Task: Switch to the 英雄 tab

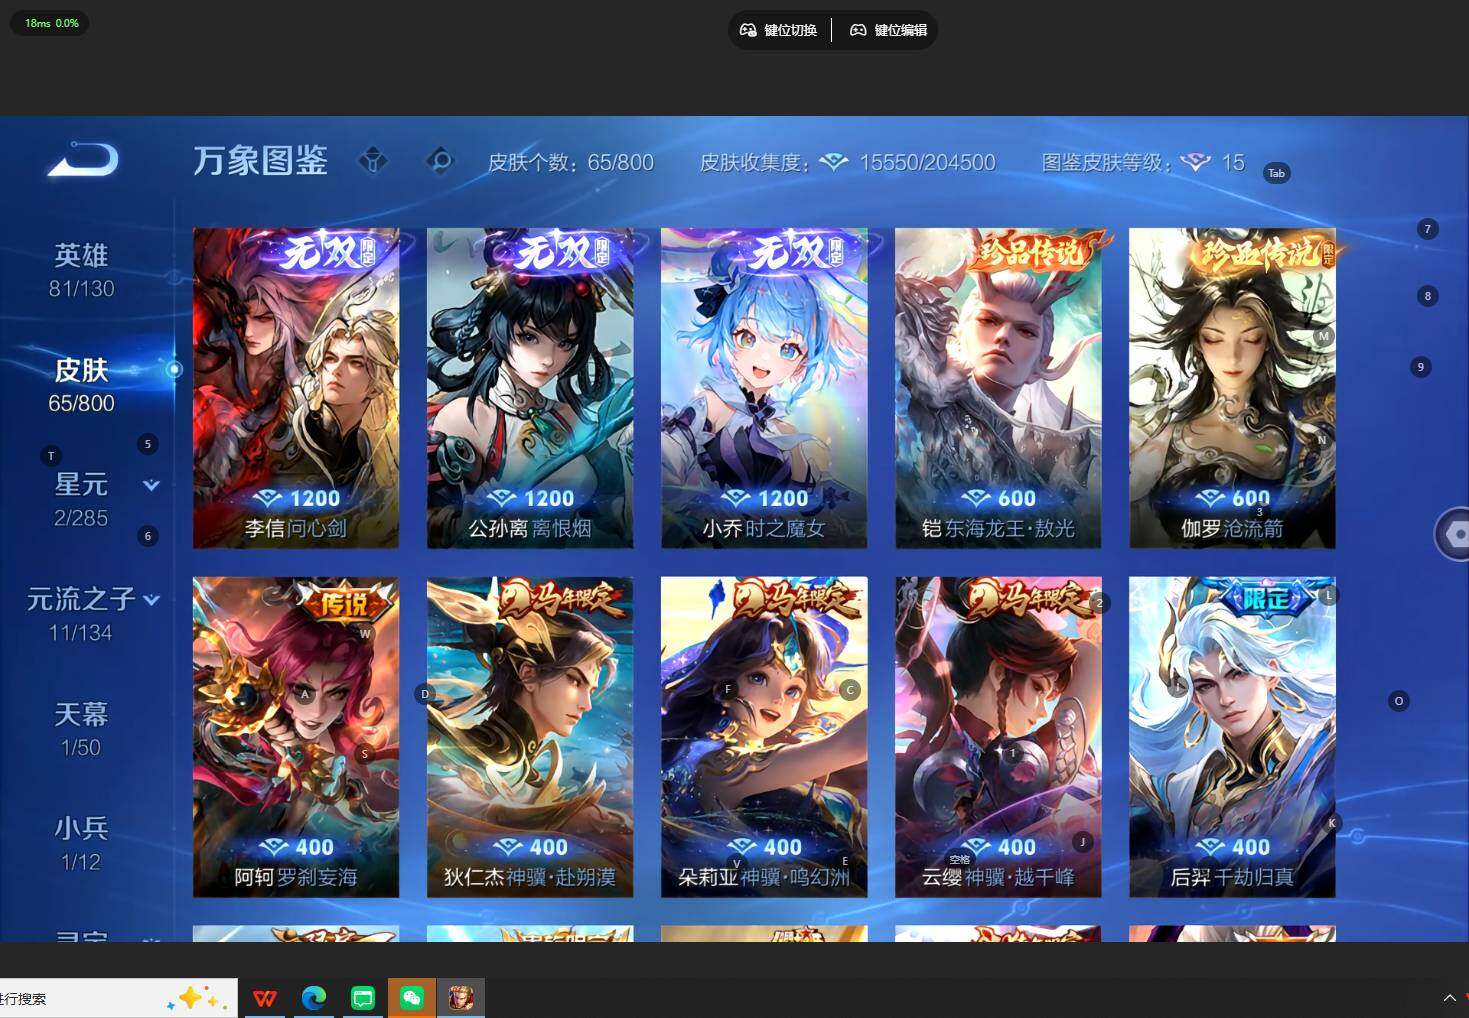Action: tap(82, 270)
